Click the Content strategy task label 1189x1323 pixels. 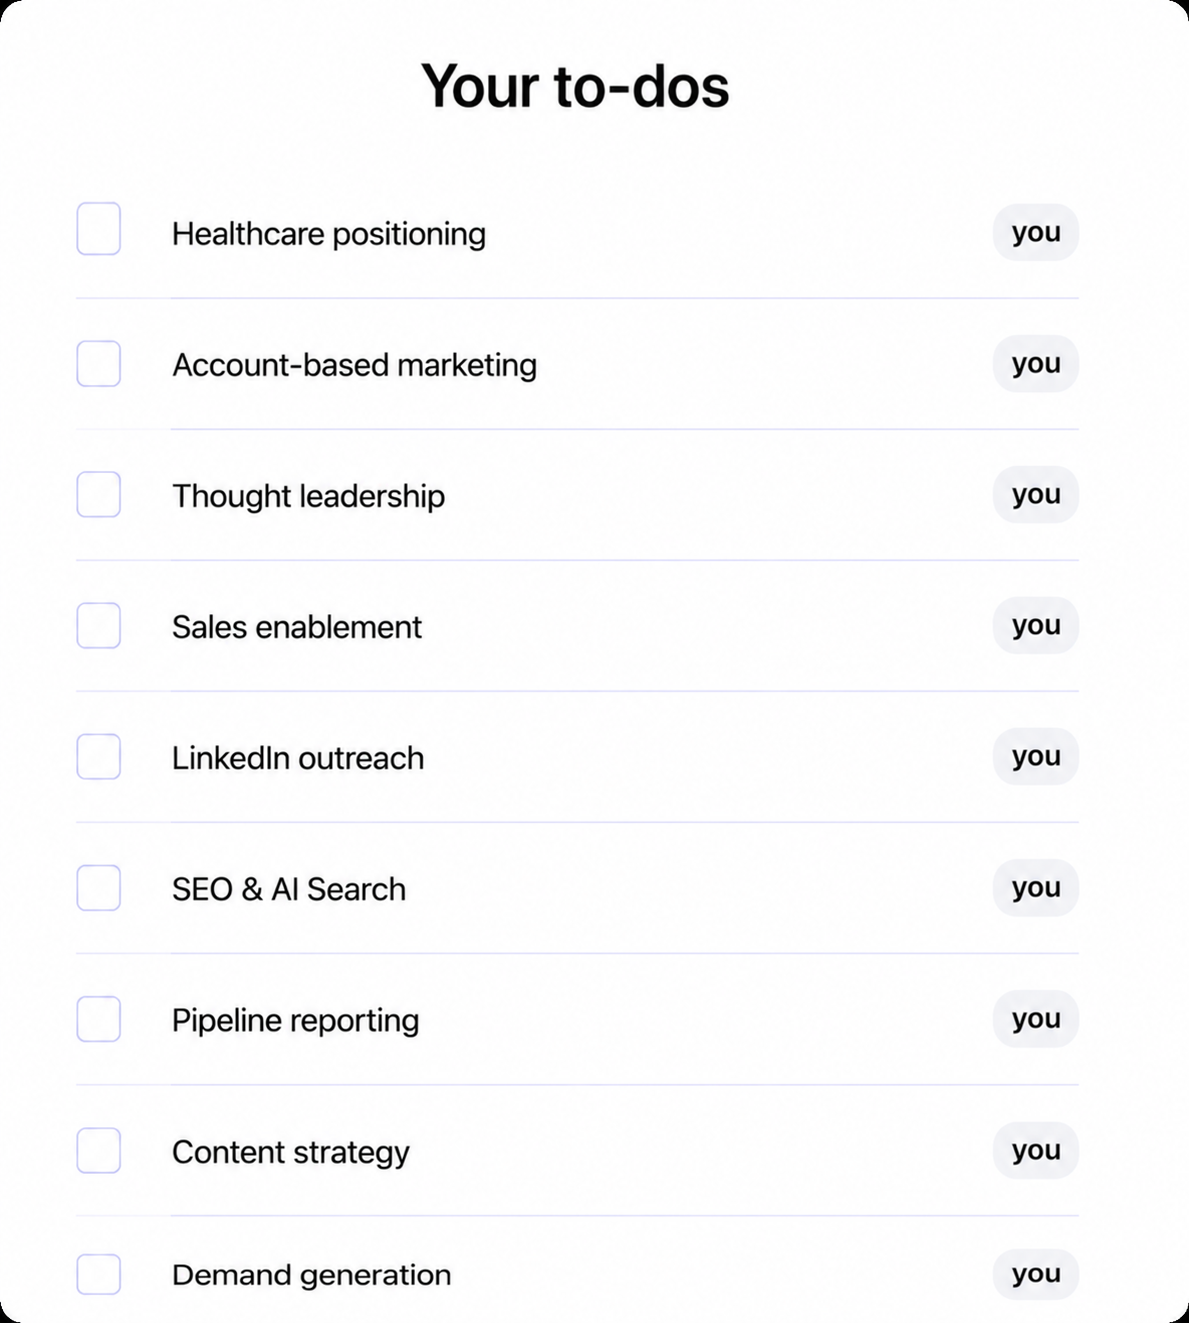click(291, 1152)
